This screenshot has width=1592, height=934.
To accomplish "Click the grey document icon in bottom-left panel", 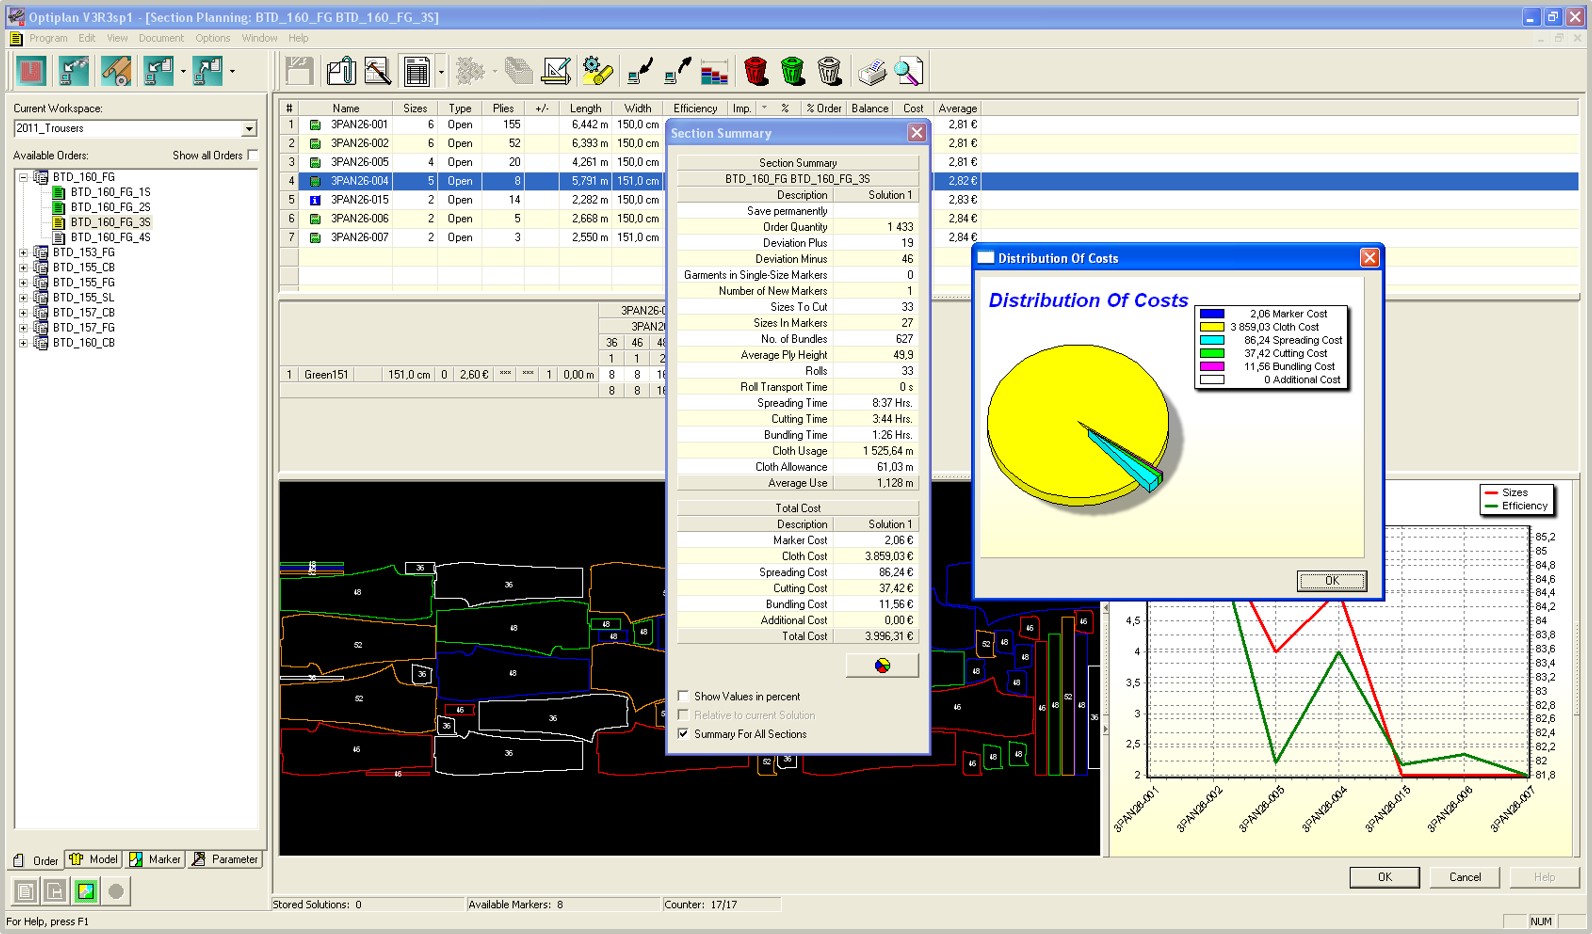I will (25, 891).
